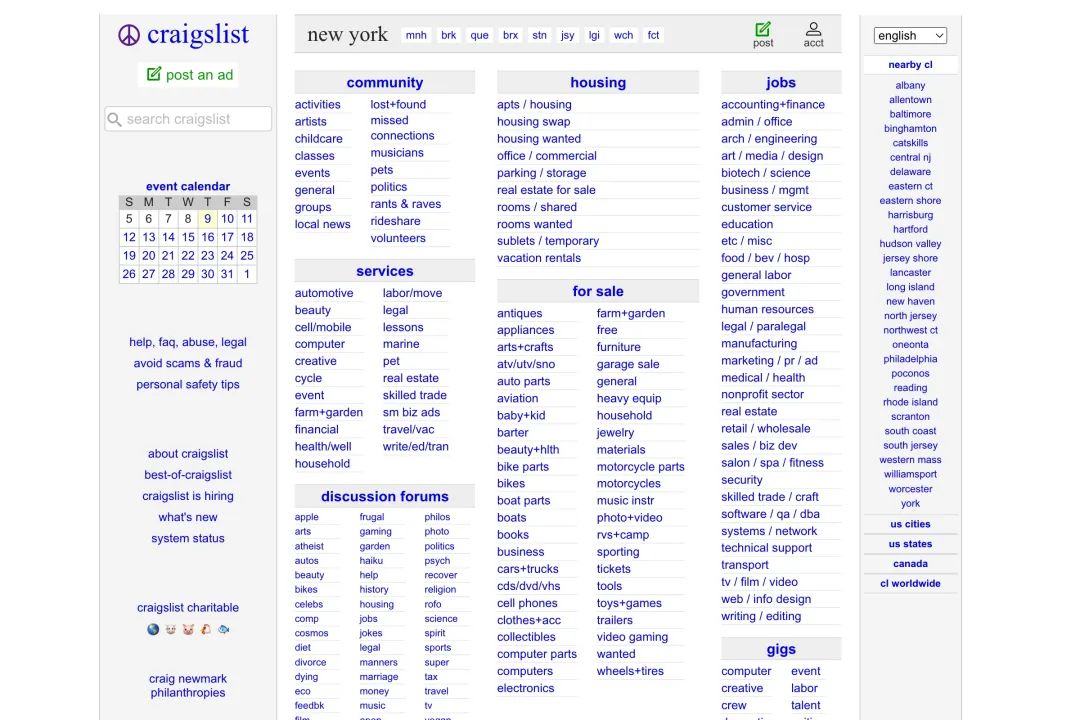Select highlighted day 9 in event calendar
This screenshot has width=1080, height=720.
[207, 219]
